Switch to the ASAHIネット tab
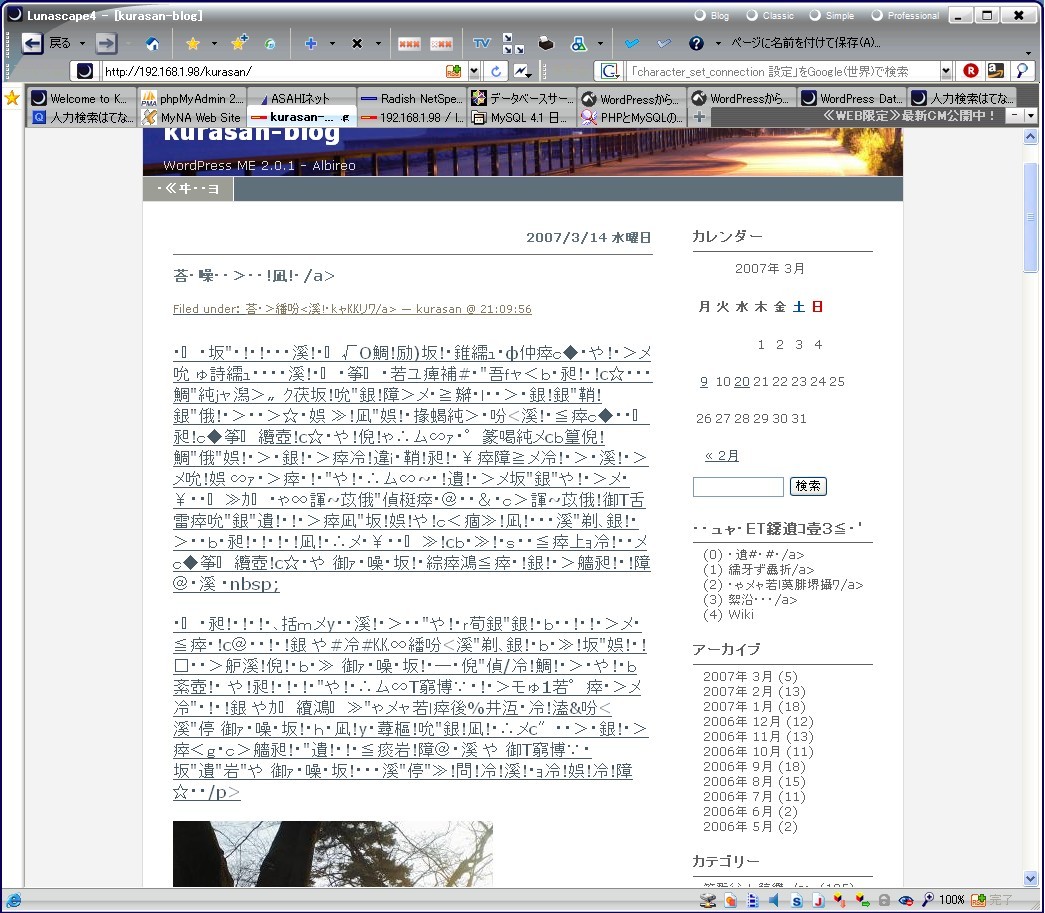 pos(302,99)
